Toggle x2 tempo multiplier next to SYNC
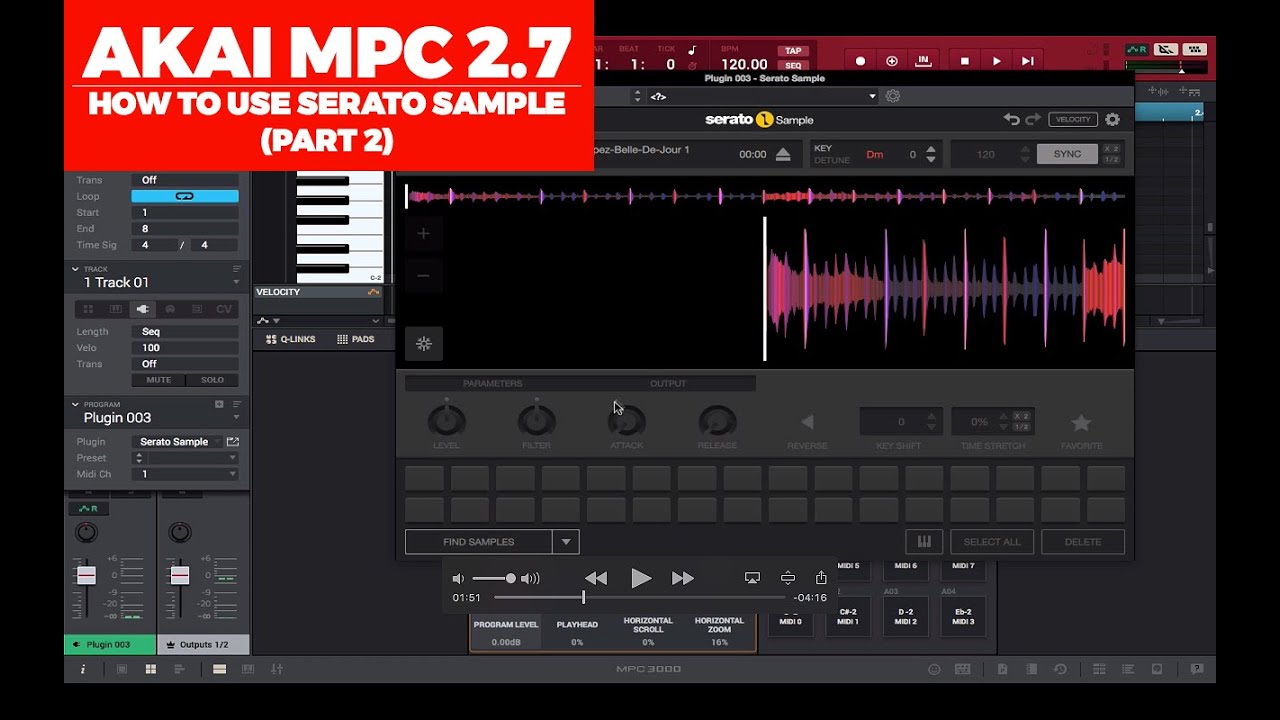The width and height of the screenshot is (1280, 720). coord(1110,149)
